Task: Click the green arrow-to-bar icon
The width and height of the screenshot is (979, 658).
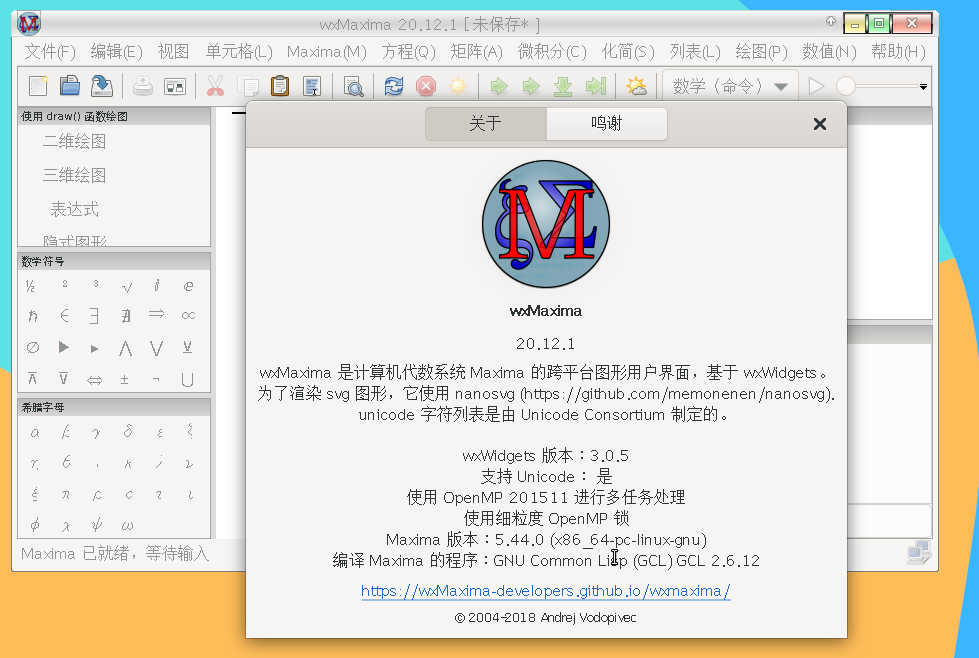Action: point(596,86)
